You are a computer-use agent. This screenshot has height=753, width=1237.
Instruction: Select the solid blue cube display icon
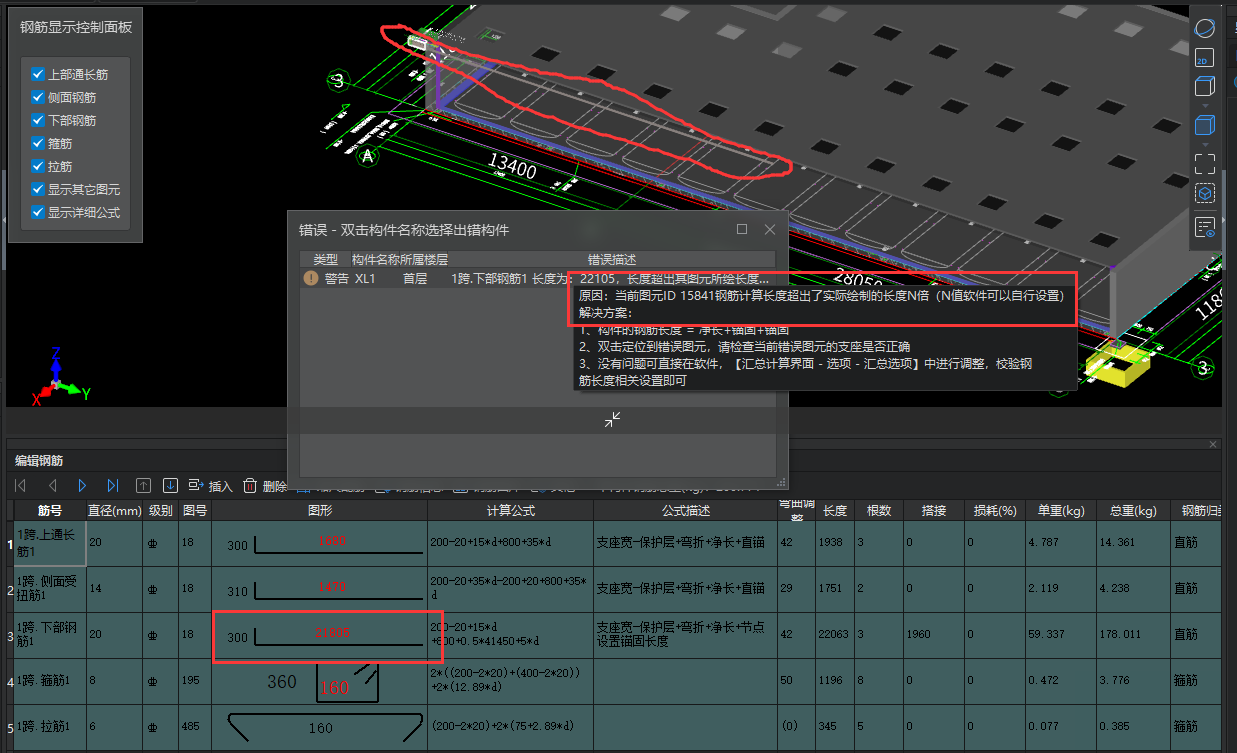coord(1205,126)
